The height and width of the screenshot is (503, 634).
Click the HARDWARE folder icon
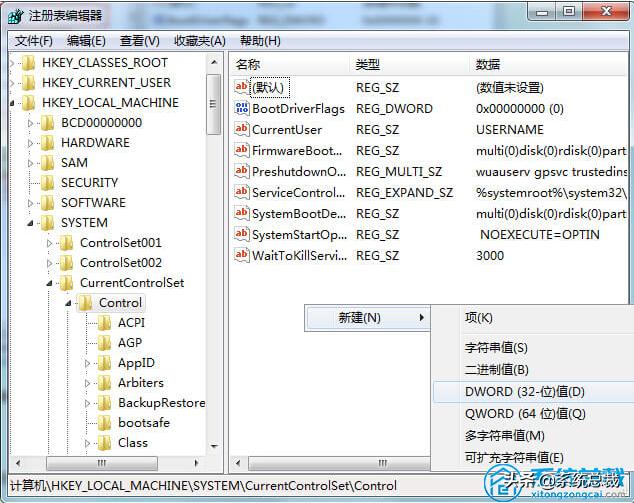pos(47,142)
